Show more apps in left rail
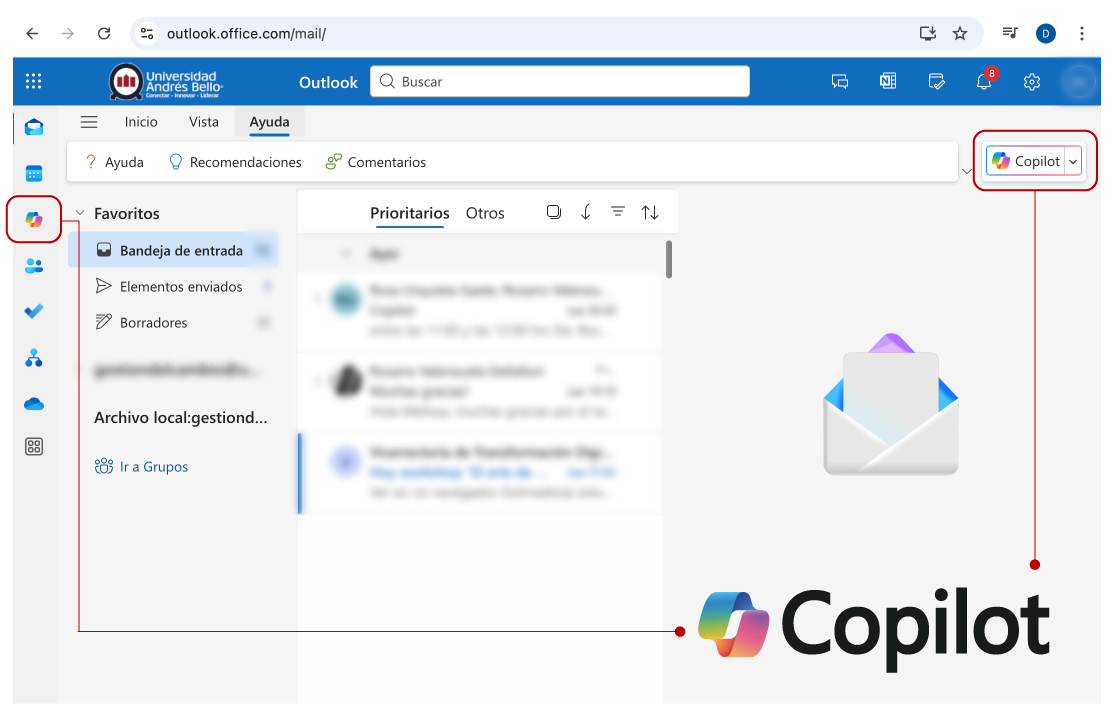Viewport: 1115px width, 716px height. click(33, 447)
